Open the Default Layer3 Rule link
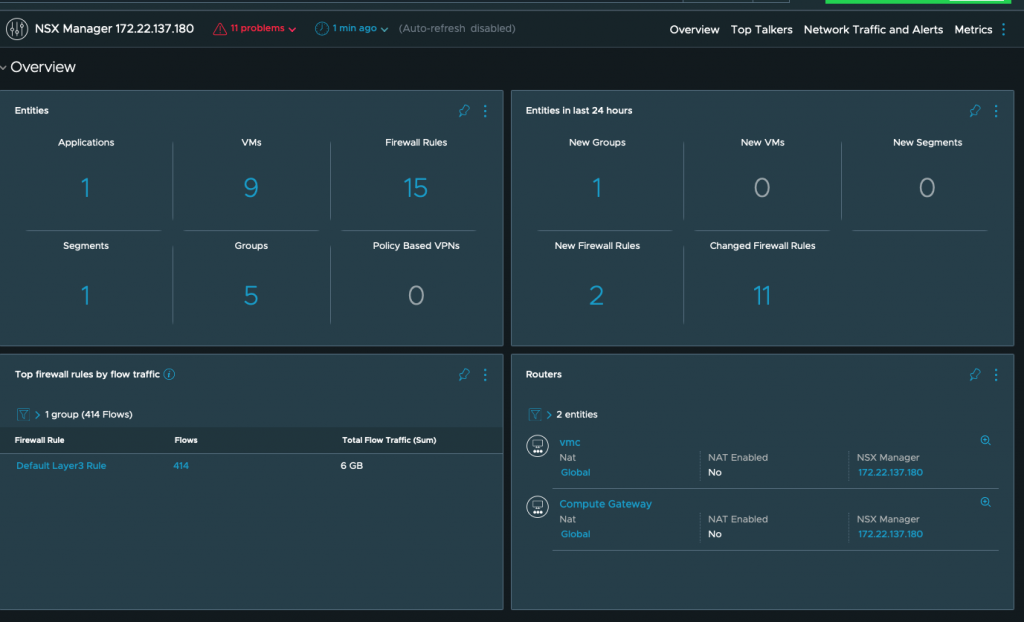The image size is (1024, 622). coord(61,466)
